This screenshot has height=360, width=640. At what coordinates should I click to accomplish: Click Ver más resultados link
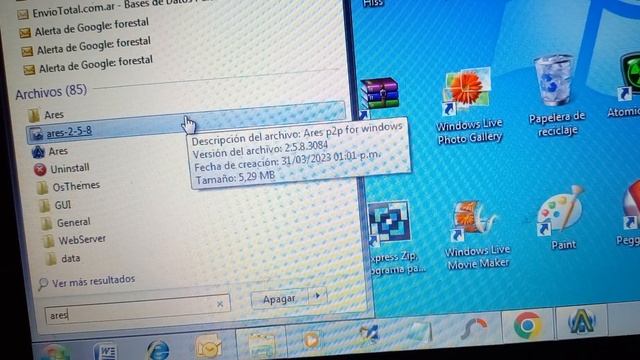click(x=87, y=281)
